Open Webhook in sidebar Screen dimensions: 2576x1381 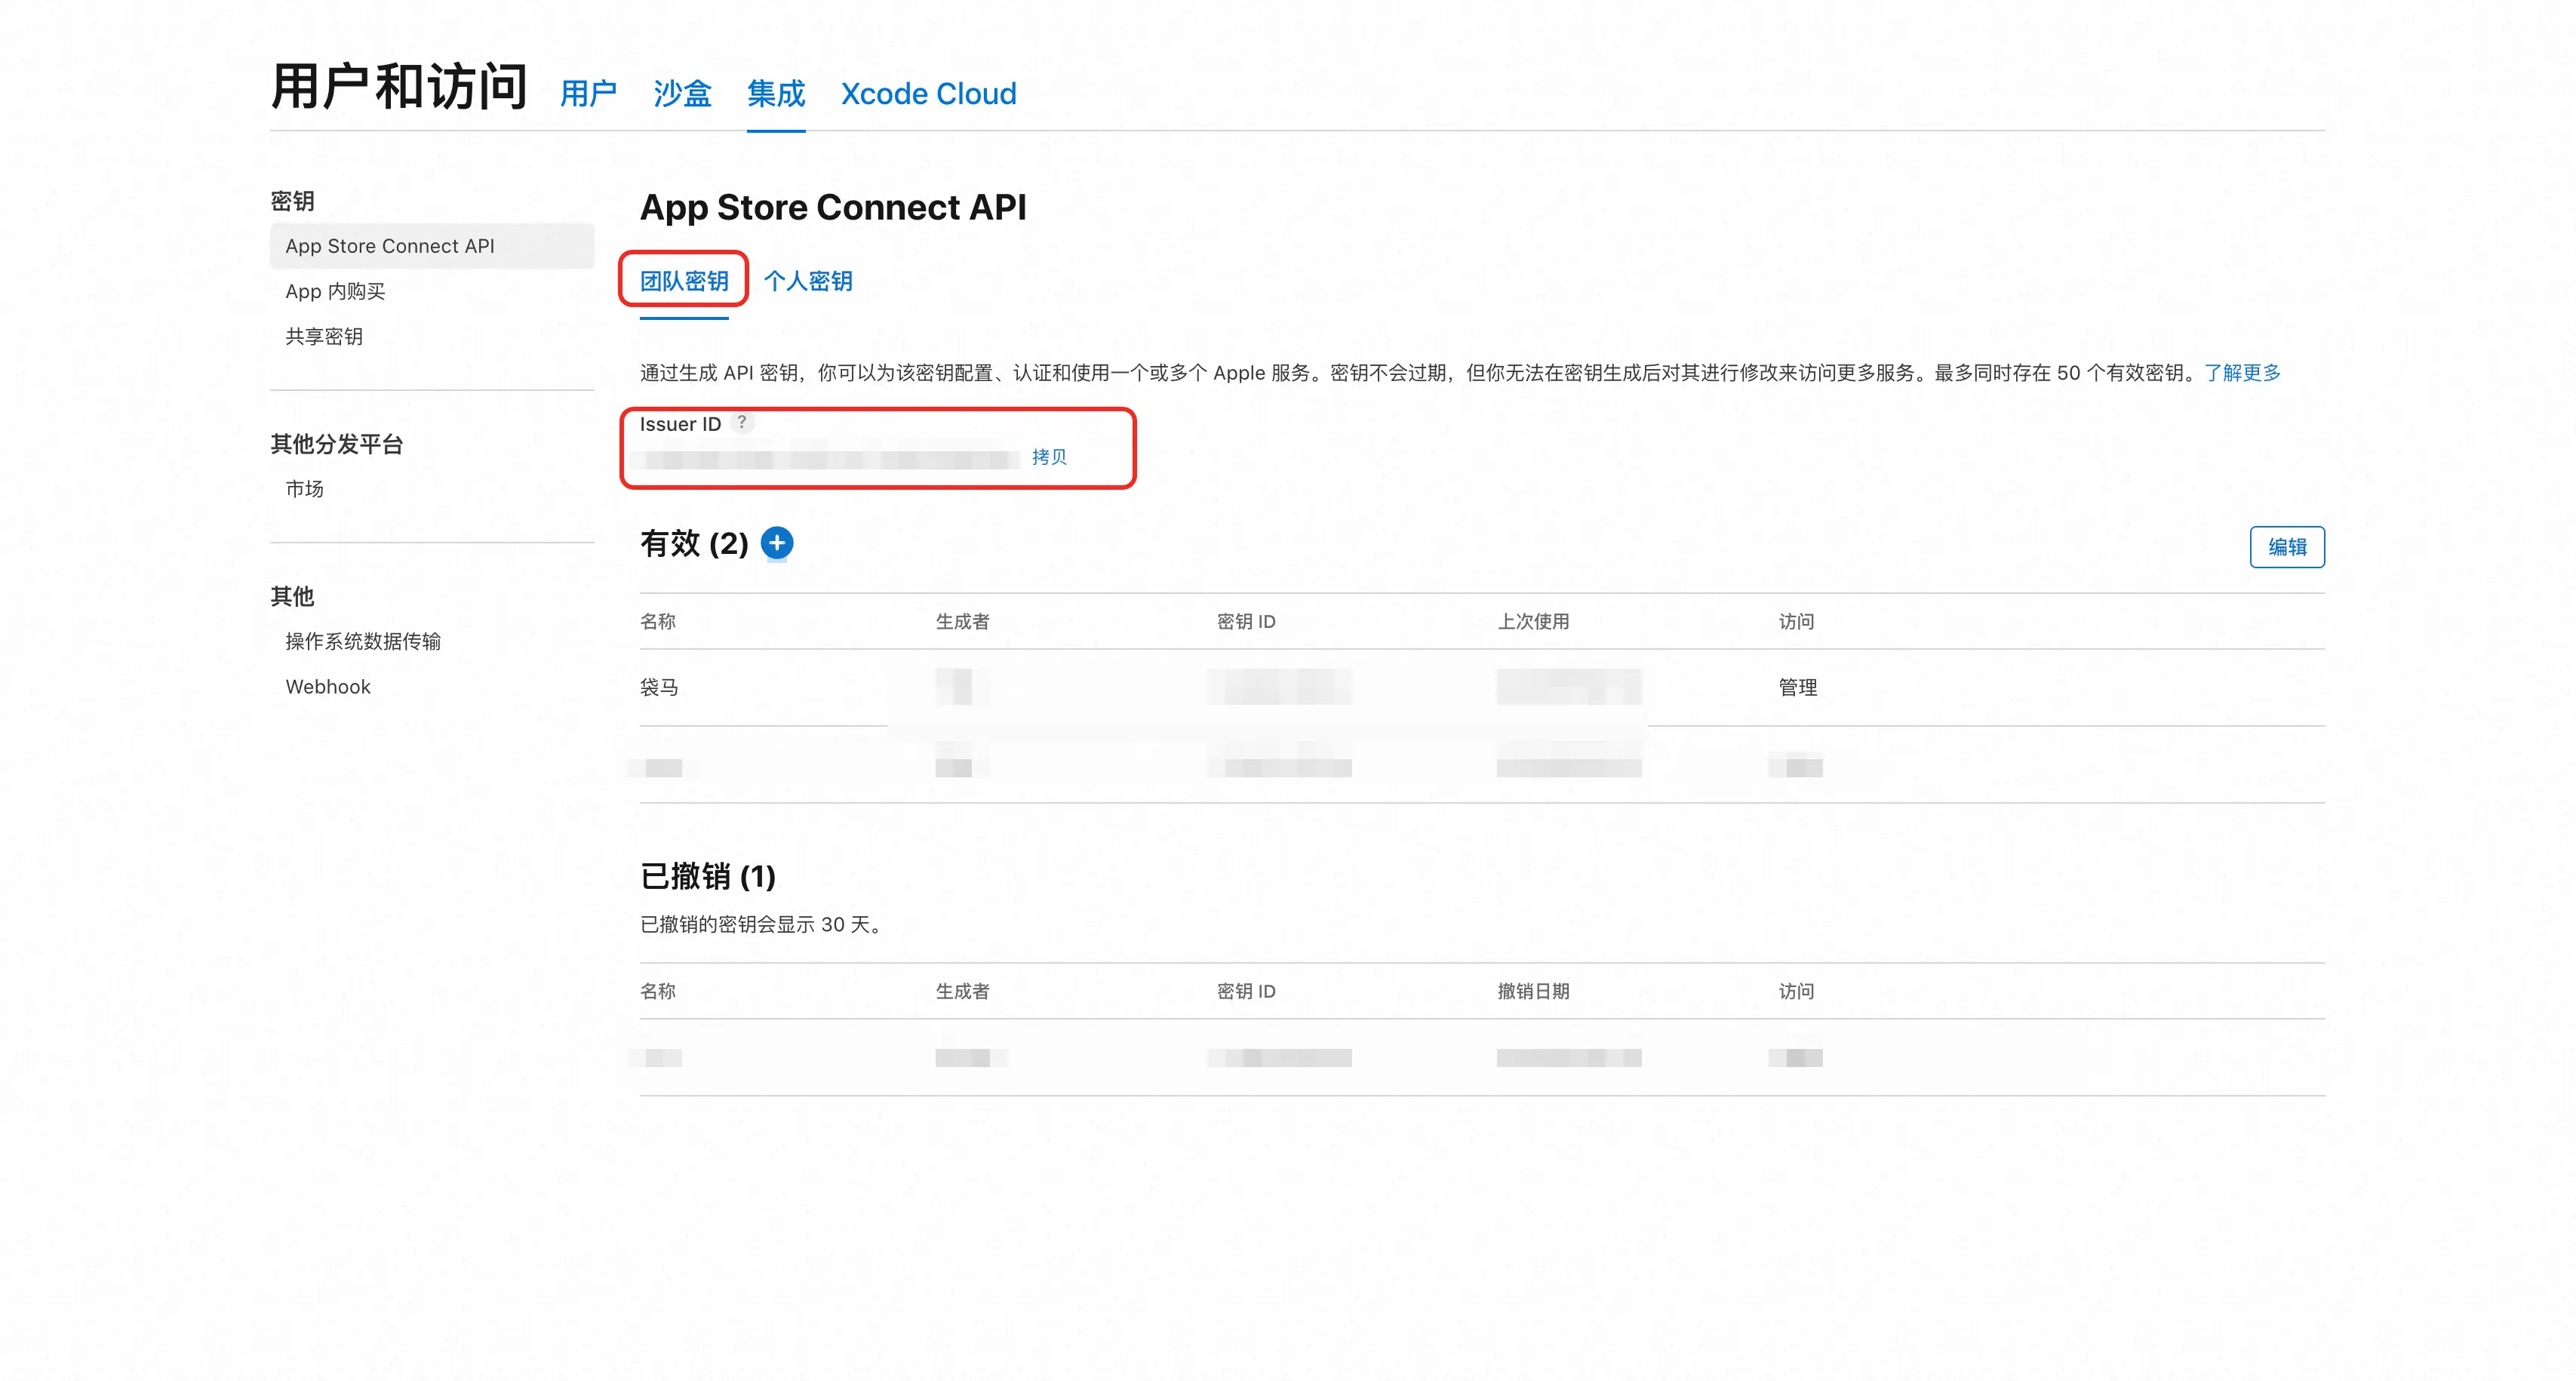[x=328, y=687]
